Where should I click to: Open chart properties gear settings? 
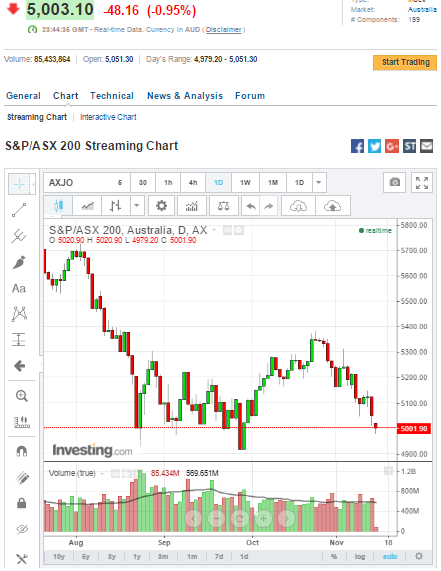(161, 206)
